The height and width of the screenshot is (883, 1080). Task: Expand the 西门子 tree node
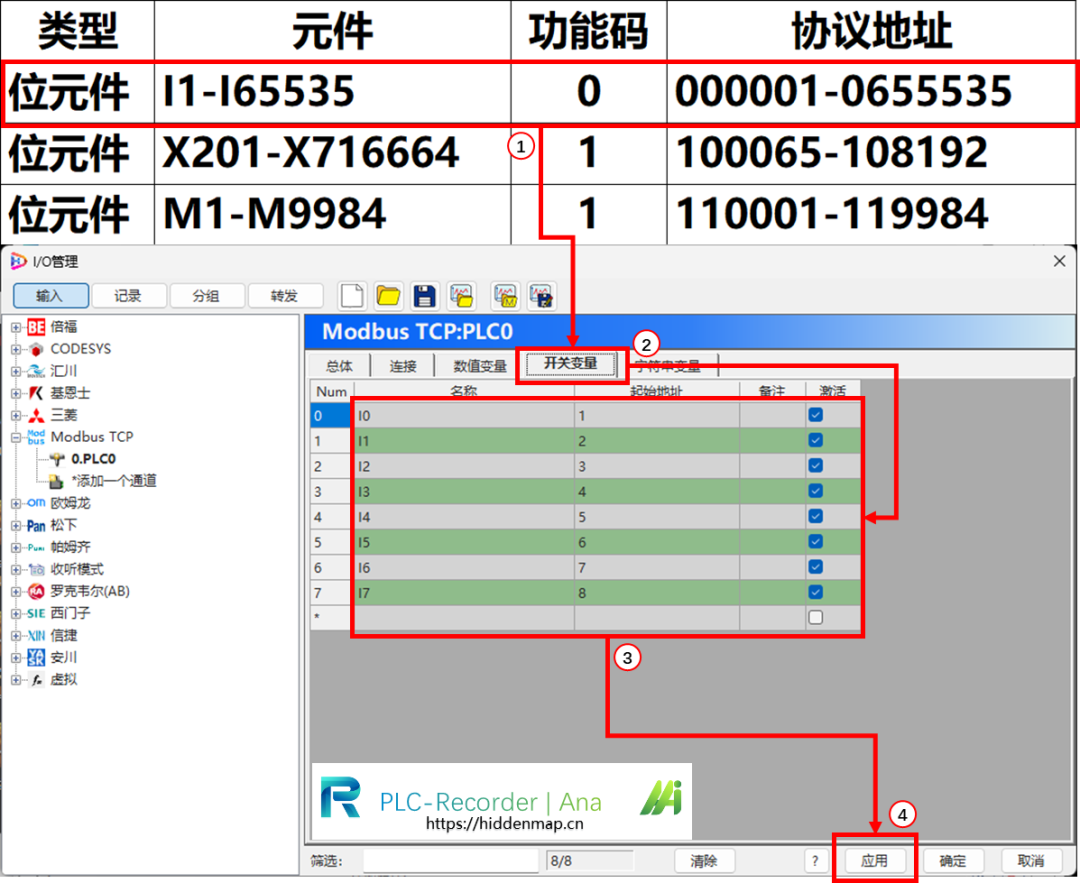16,614
